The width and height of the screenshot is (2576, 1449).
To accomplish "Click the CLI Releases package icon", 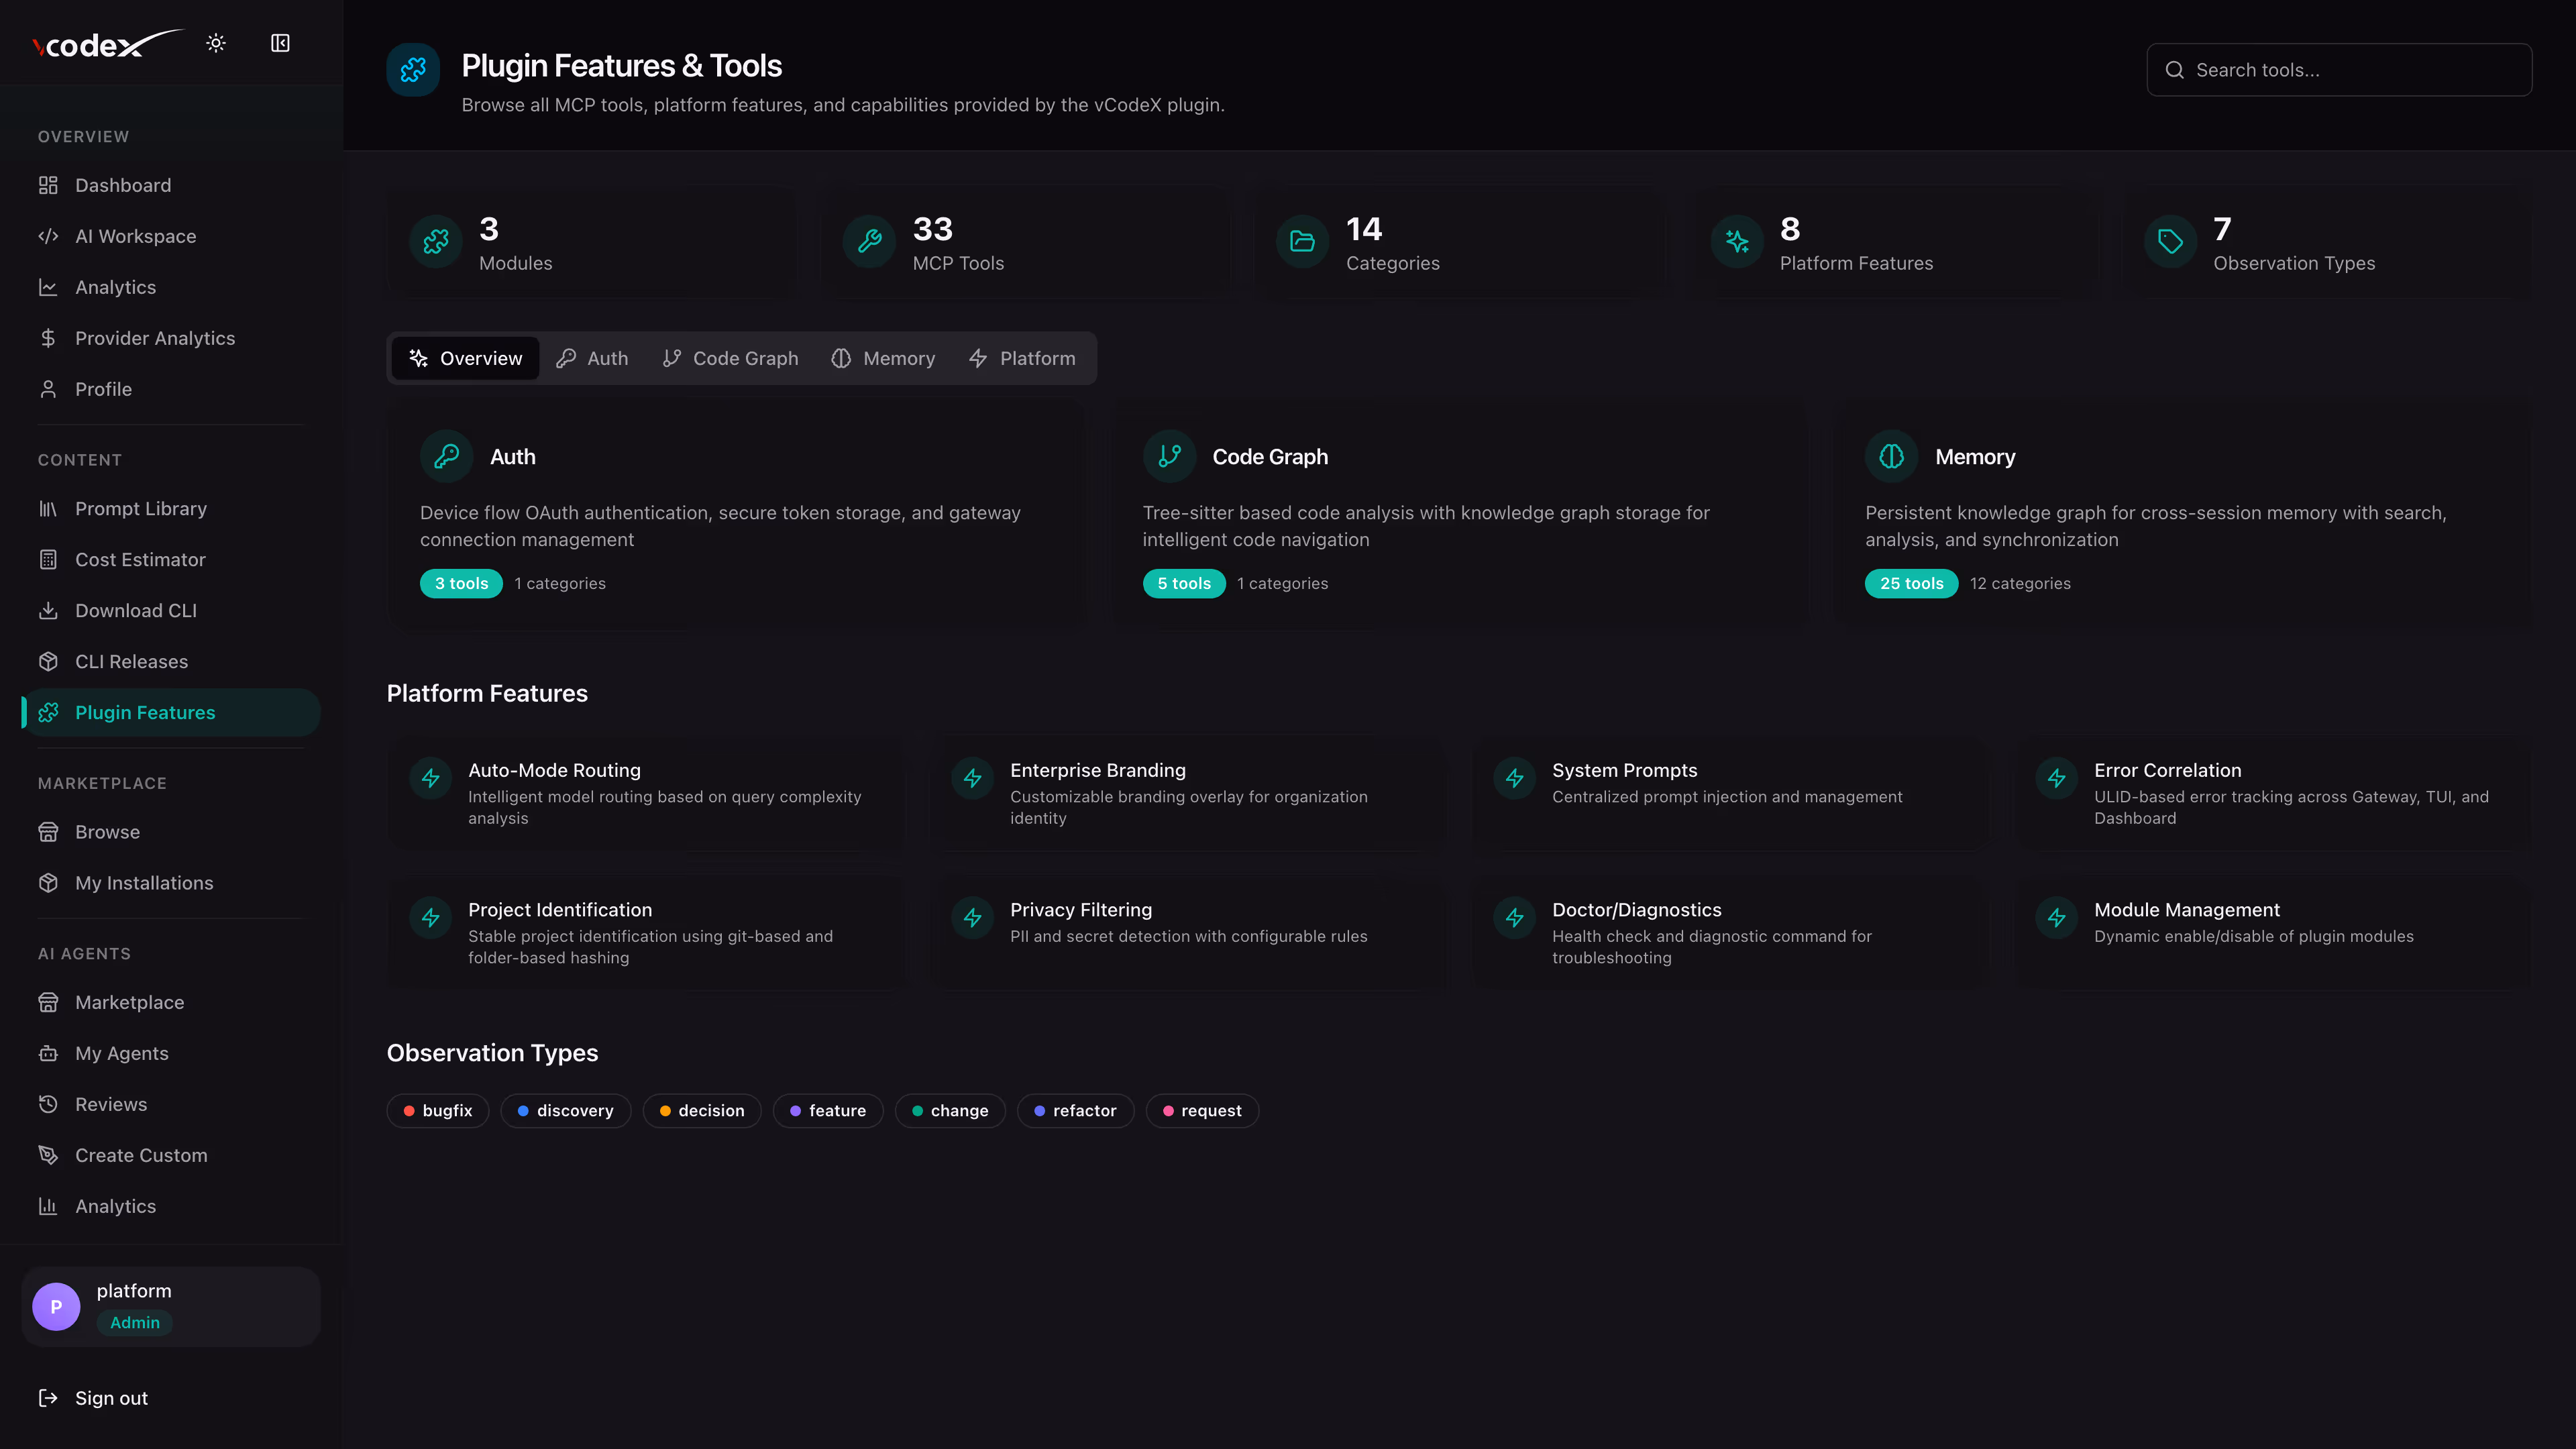I will point(48,662).
